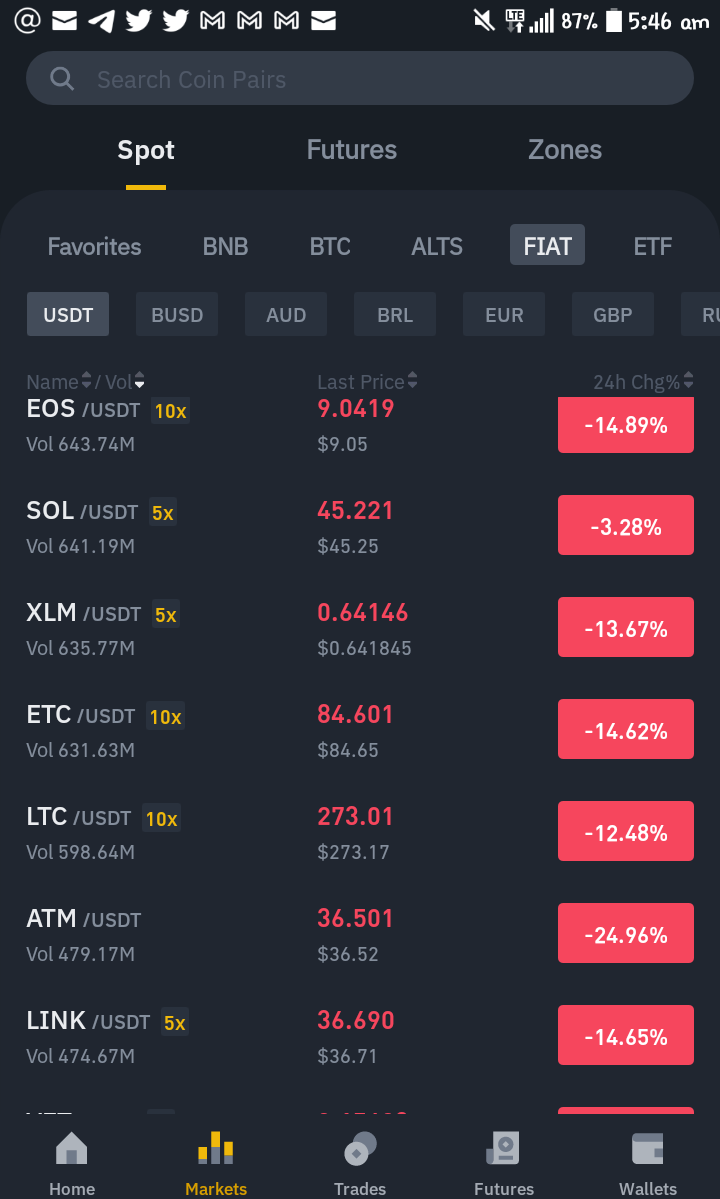Focus the Search Coin Pairs field
The image size is (720, 1199).
360,78
